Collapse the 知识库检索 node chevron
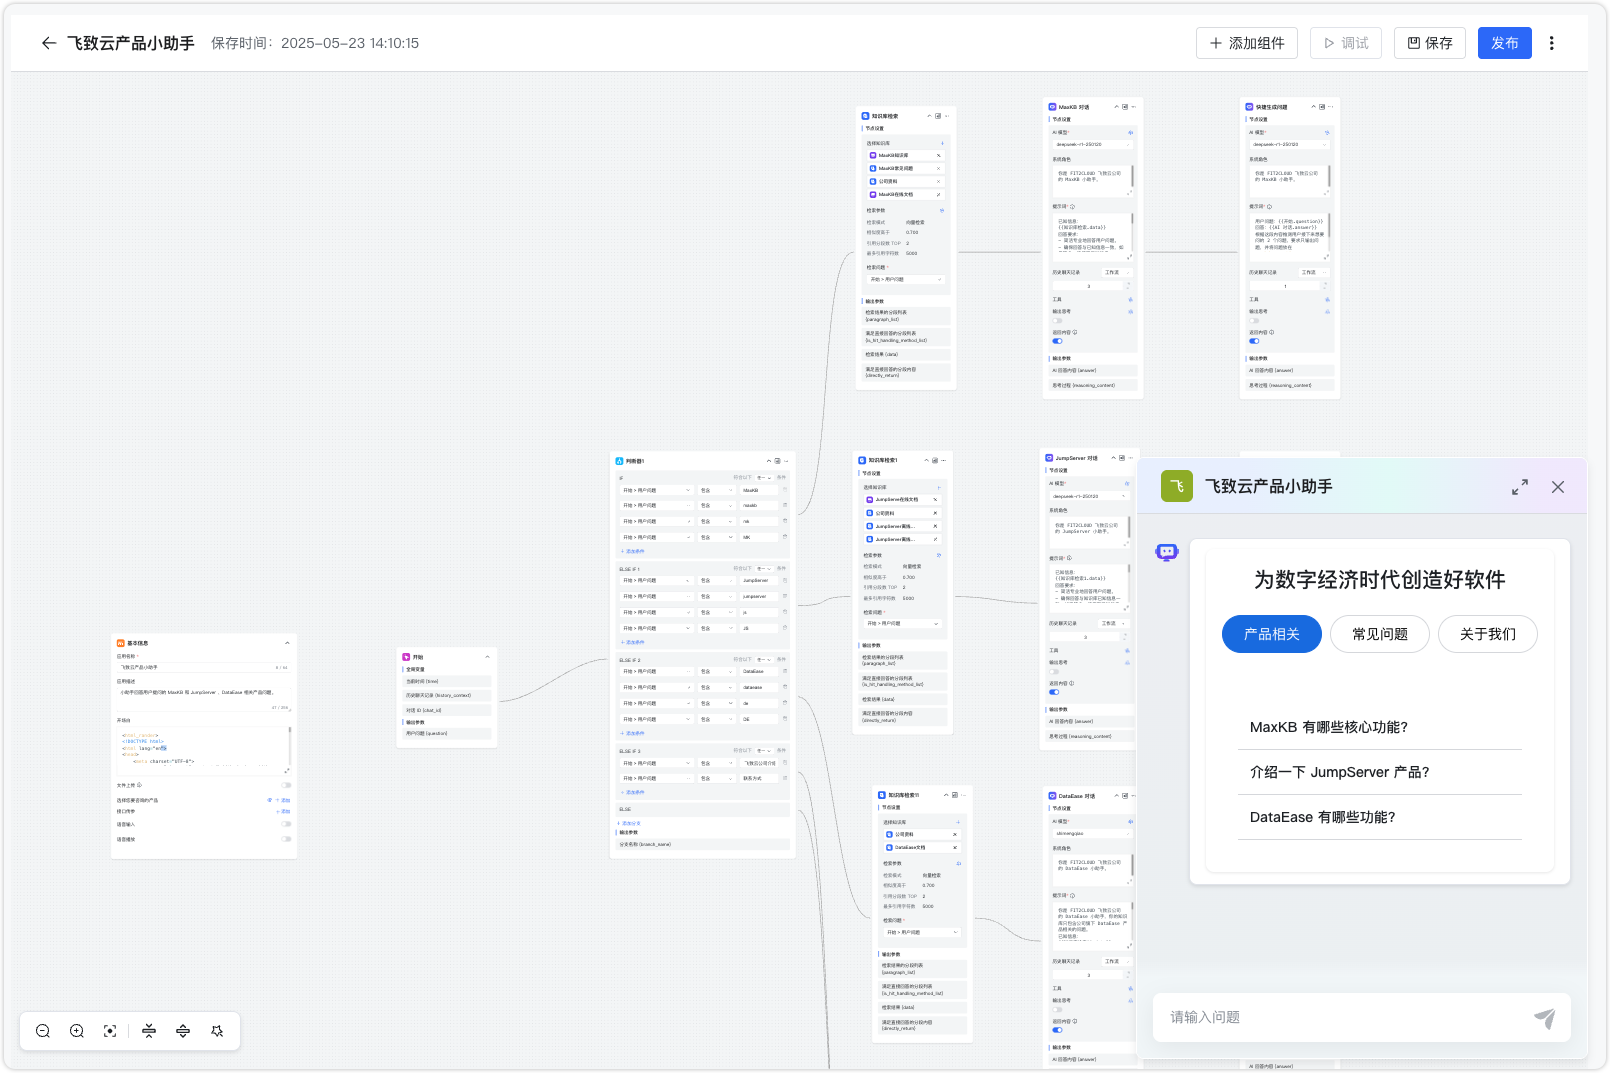Image resolution: width=1610 pixels, height=1073 pixels. (928, 116)
